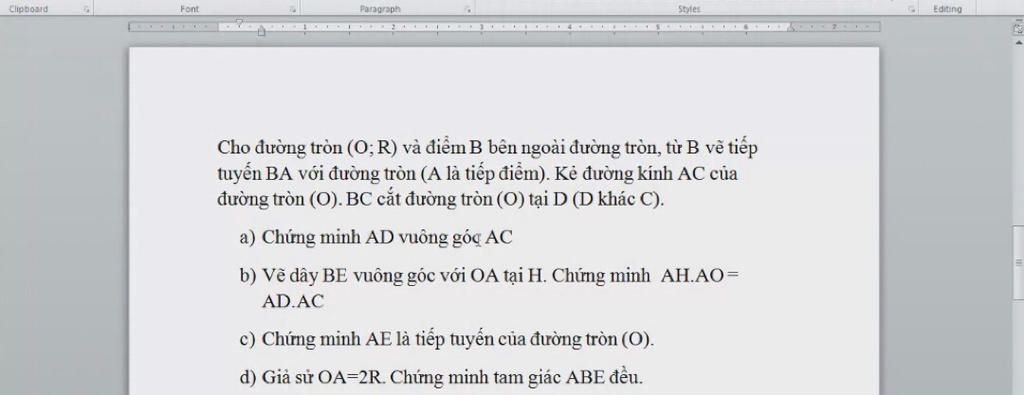The image size is (1024, 395).
Task: Place cursor in line a) Chứng minh AD
Action: (376, 238)
